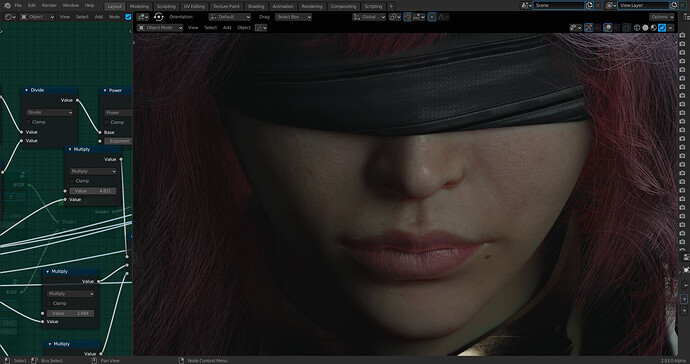Select rendered shading mode icon
This screenshot has width=690, height=364.
pos(662,27)
